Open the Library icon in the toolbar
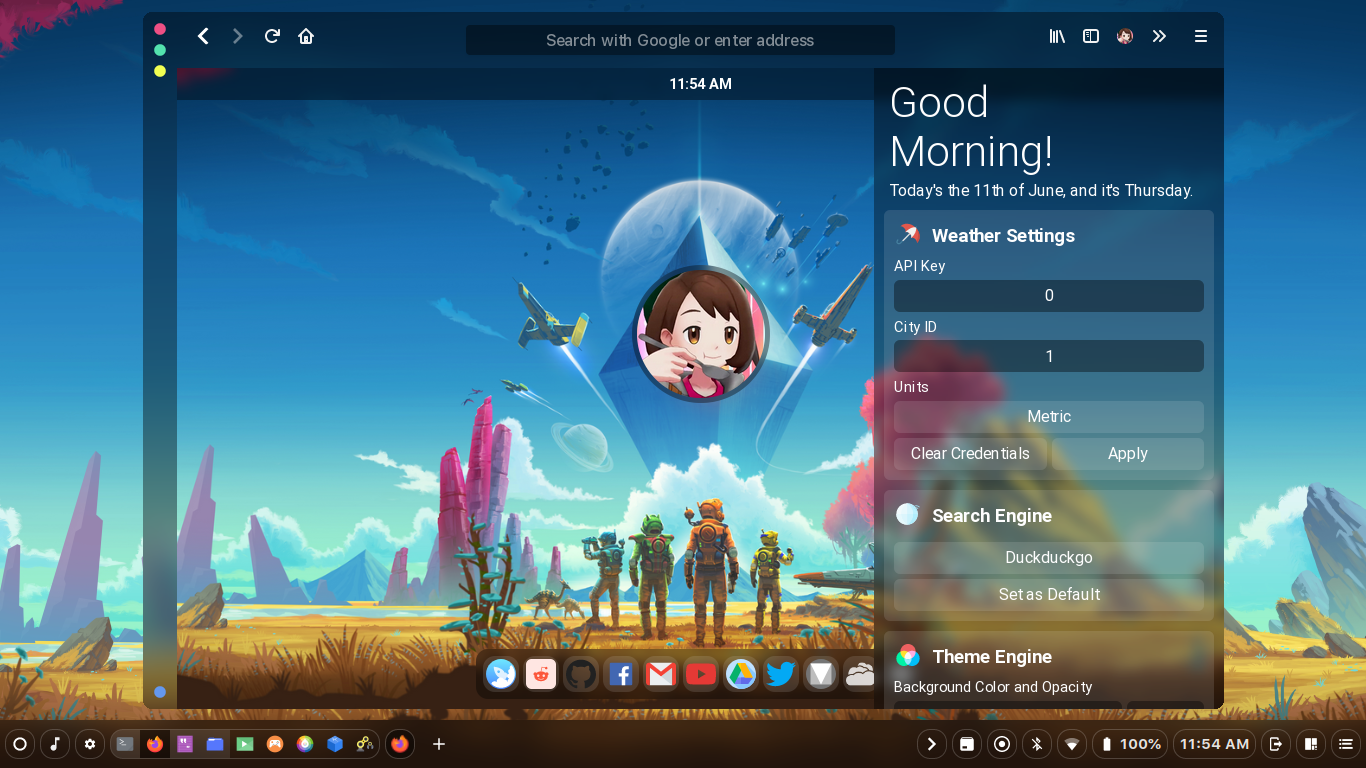1366x768 pixels. (x=1057, y=36)
